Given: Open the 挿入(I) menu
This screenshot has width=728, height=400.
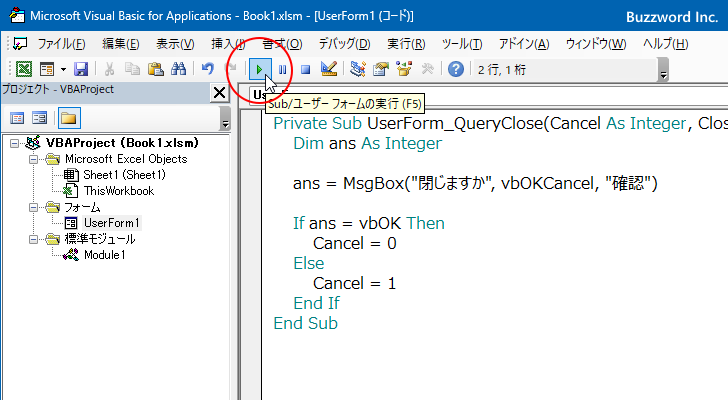Looking at the screenshot, I should coord(228,44).
